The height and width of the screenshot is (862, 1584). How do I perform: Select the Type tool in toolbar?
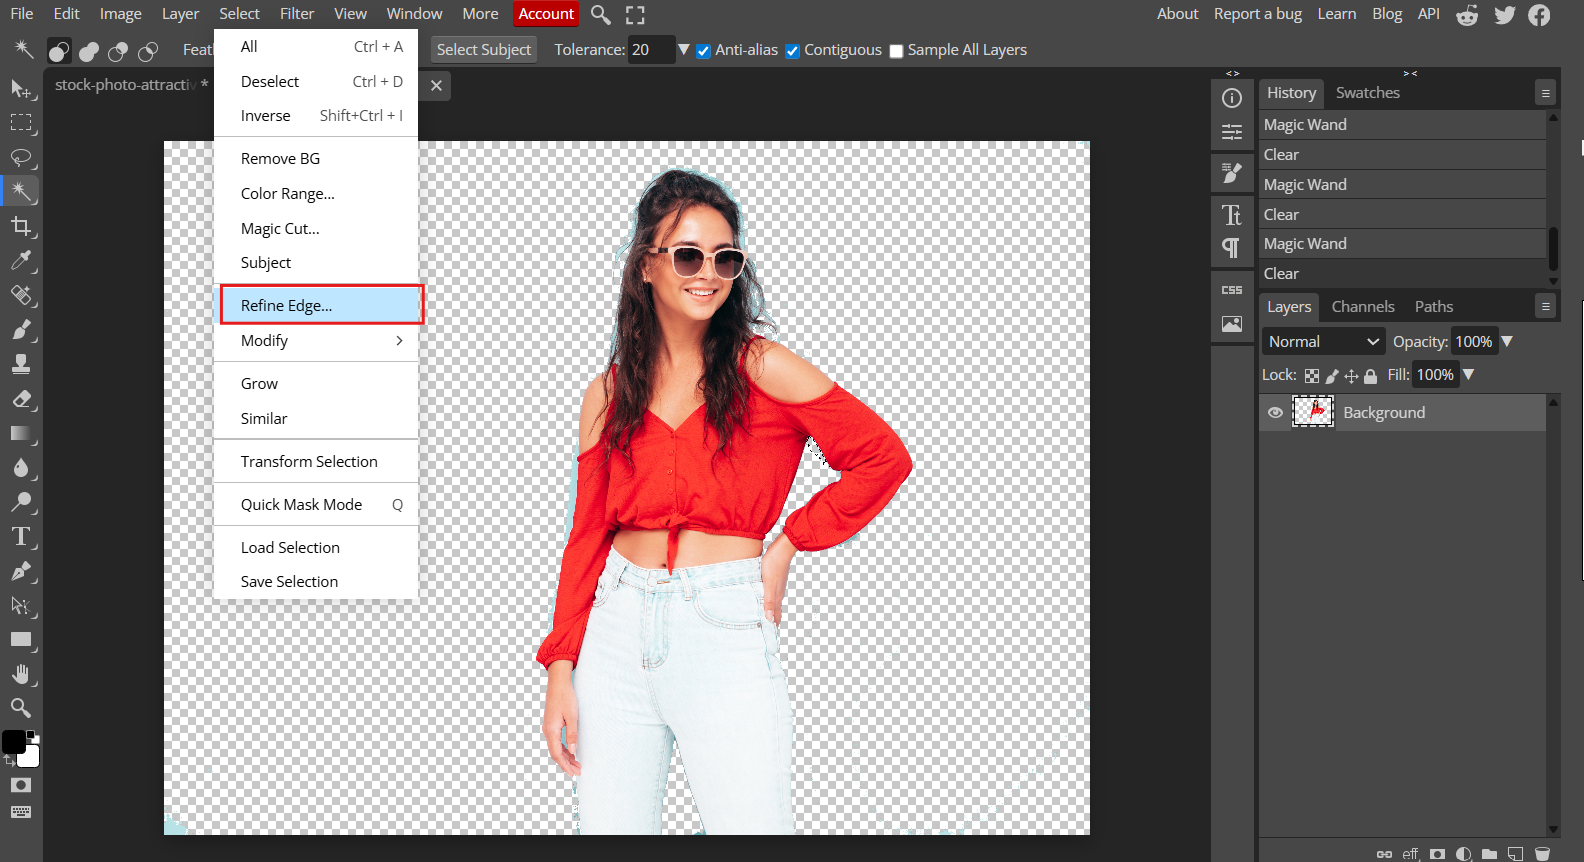20,537
